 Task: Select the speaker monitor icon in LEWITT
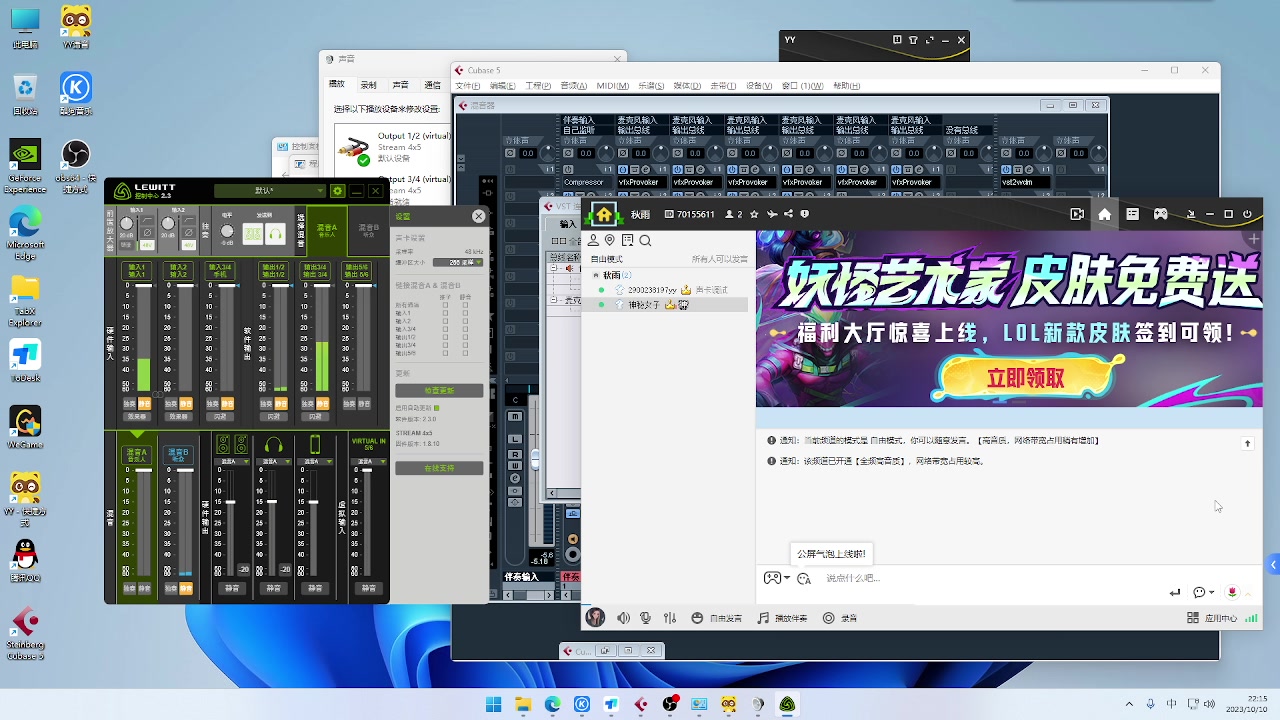click(253, 234)
